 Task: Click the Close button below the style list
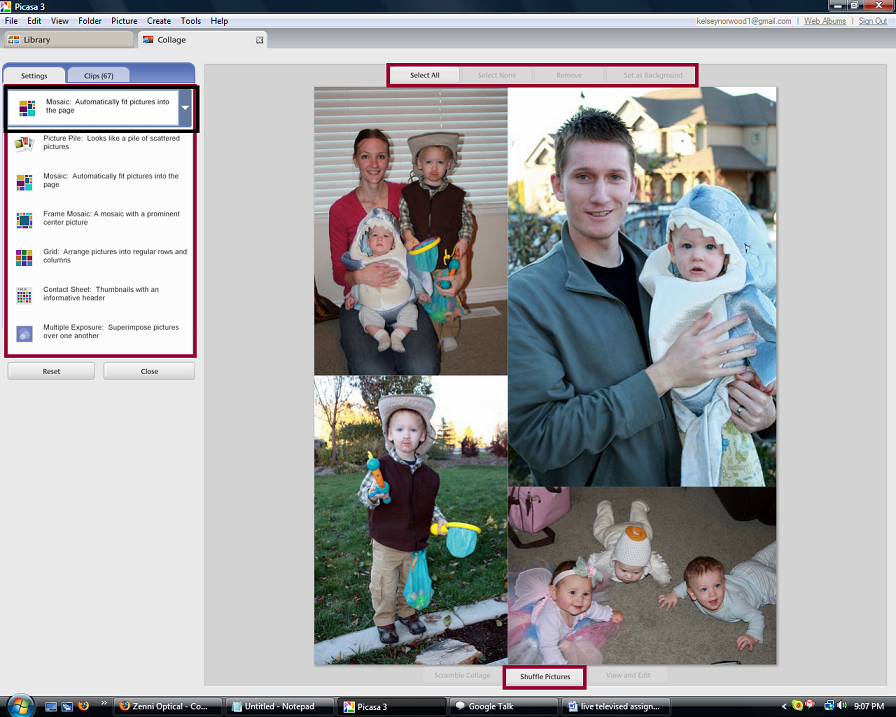point(149,371)
